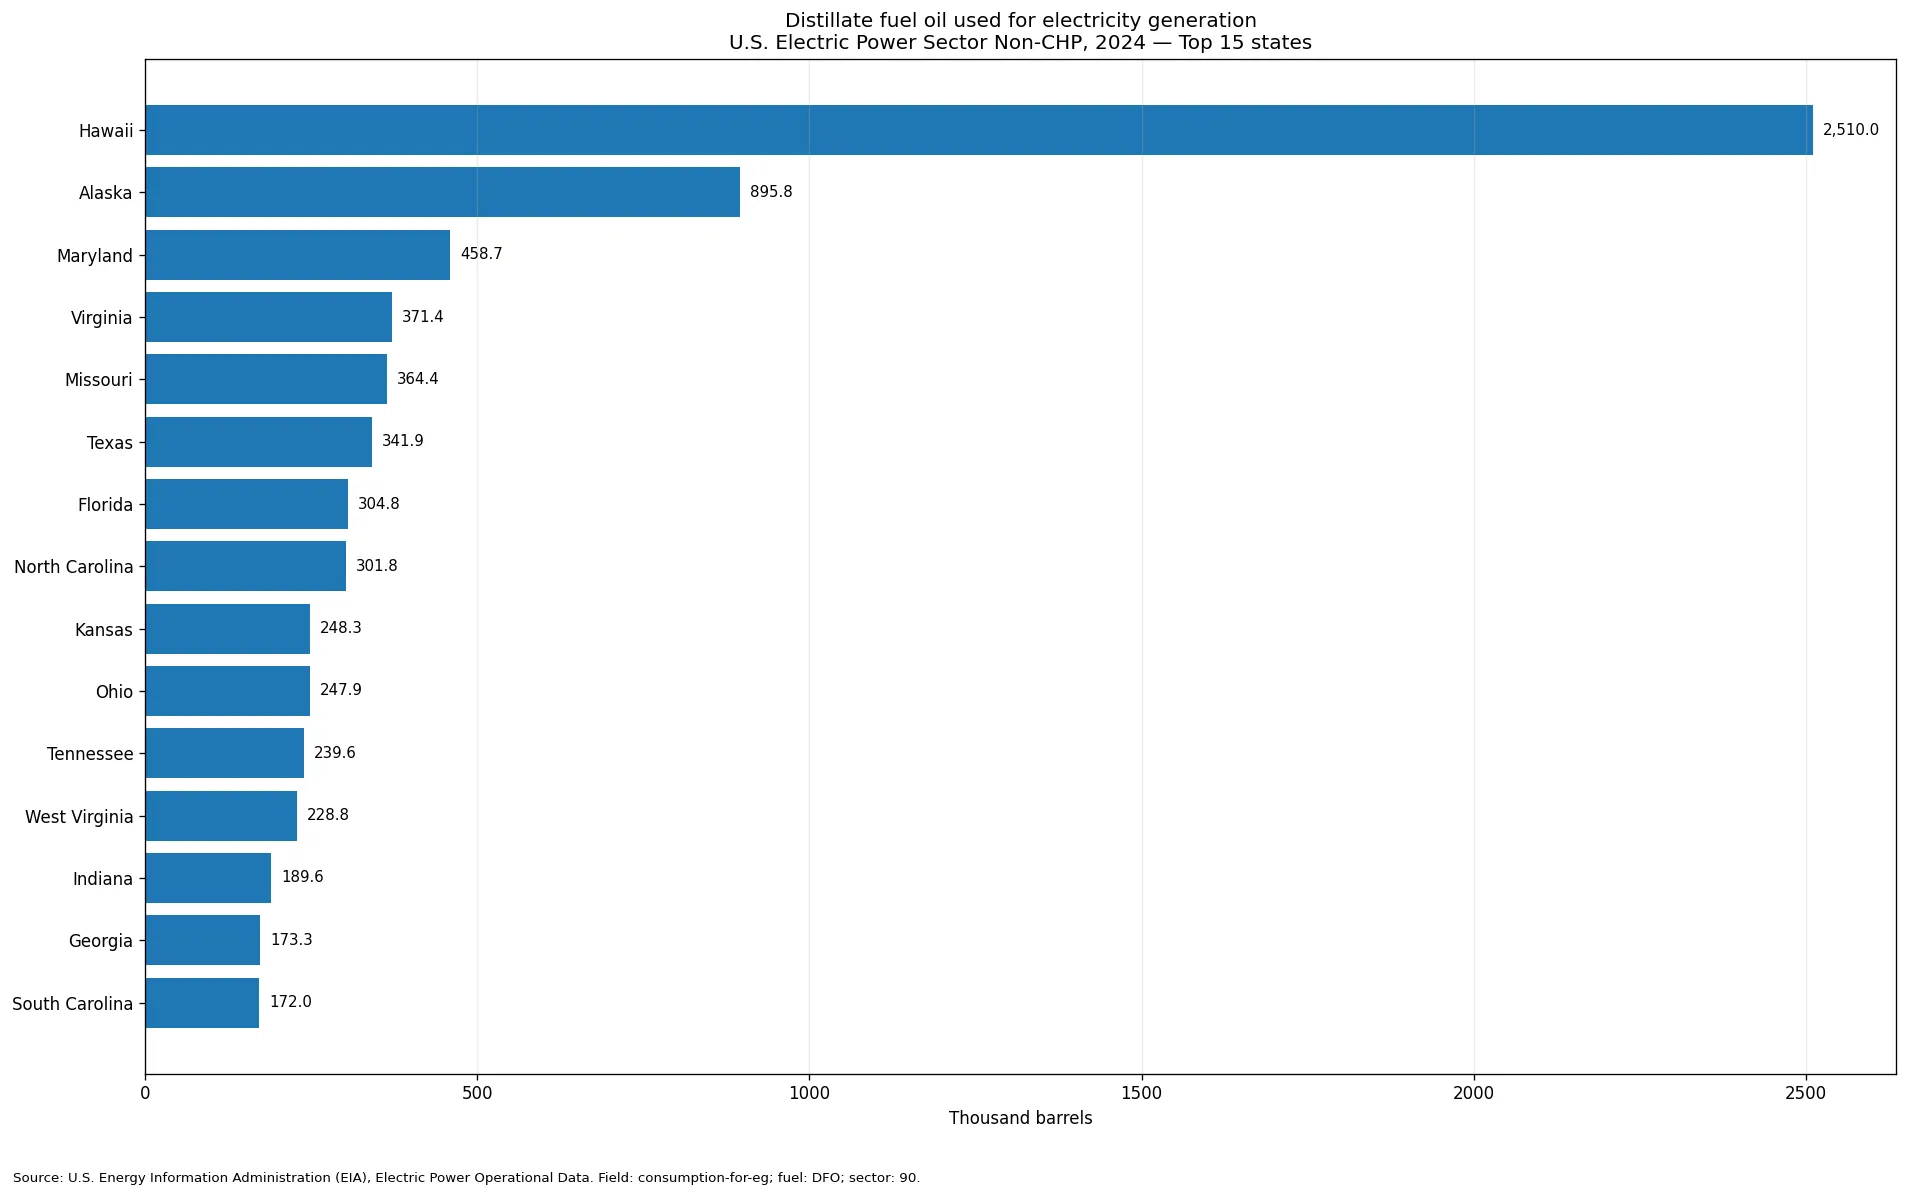Click the Alaska bar
1908x1197 pixels.
pos(443,192)
